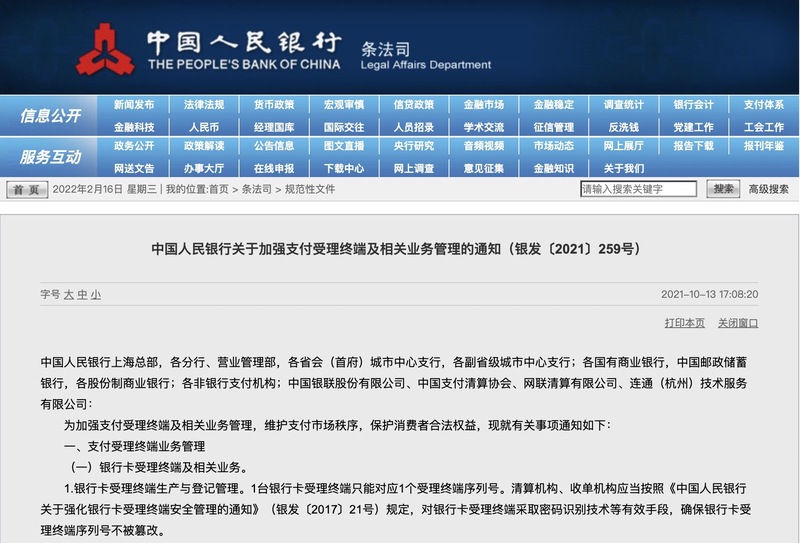Click 关闭窗口 to close the window
The image size is (800, 543).
[738, 323]
